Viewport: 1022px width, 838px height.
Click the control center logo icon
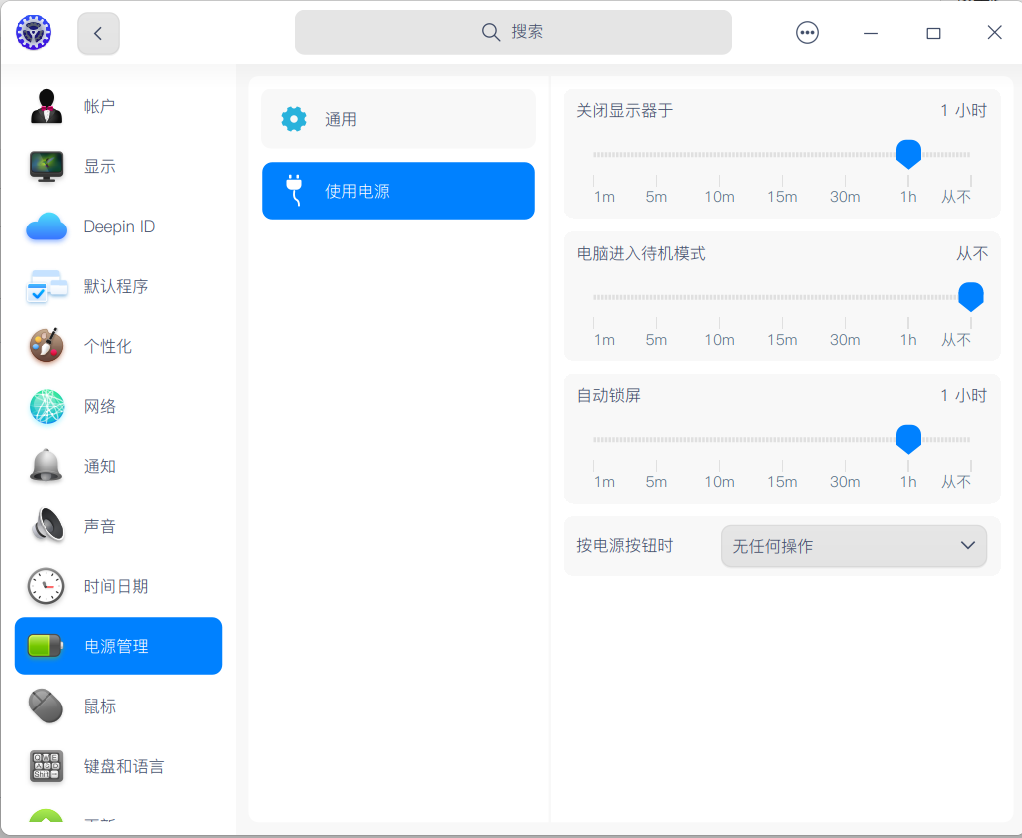pos(33,32)
